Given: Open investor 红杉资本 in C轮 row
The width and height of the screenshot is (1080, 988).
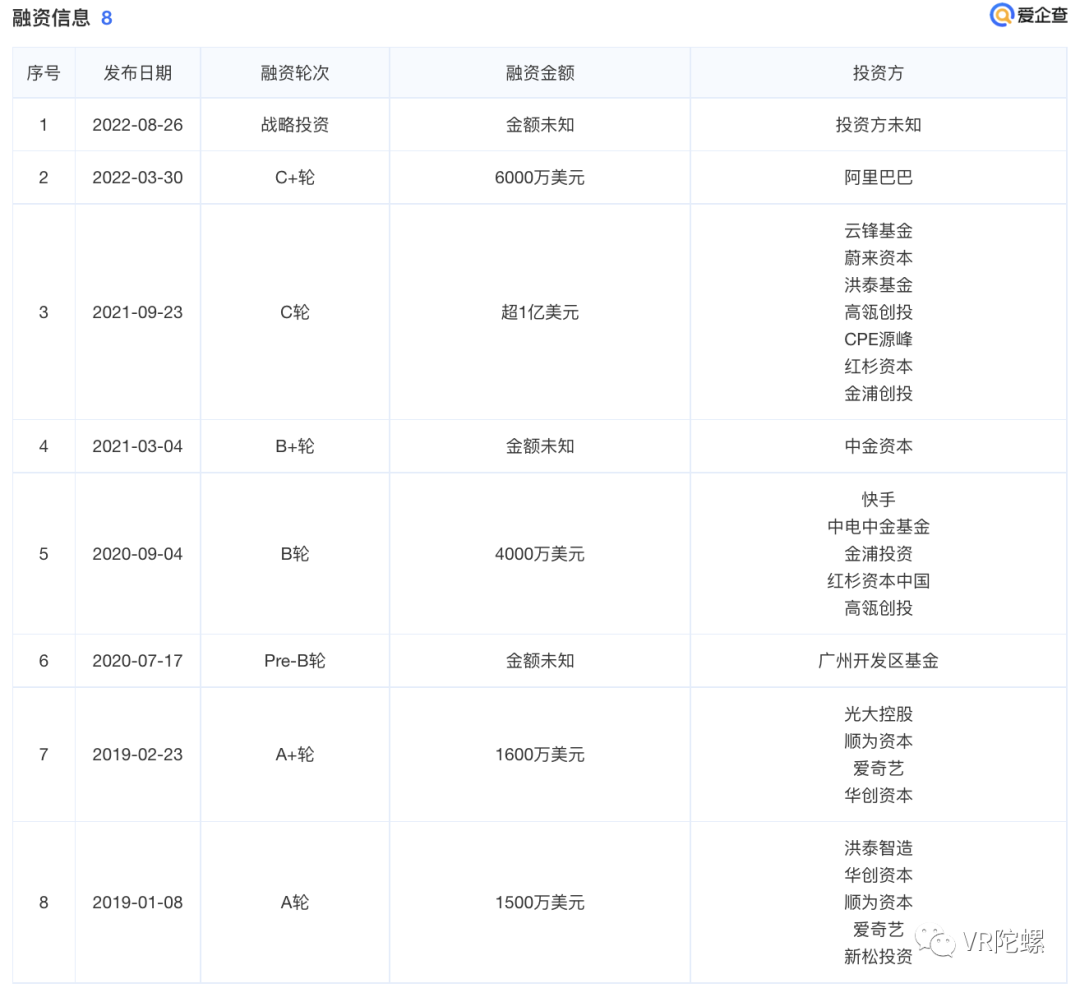Looking at the screenshot, I should click(878, 367).
